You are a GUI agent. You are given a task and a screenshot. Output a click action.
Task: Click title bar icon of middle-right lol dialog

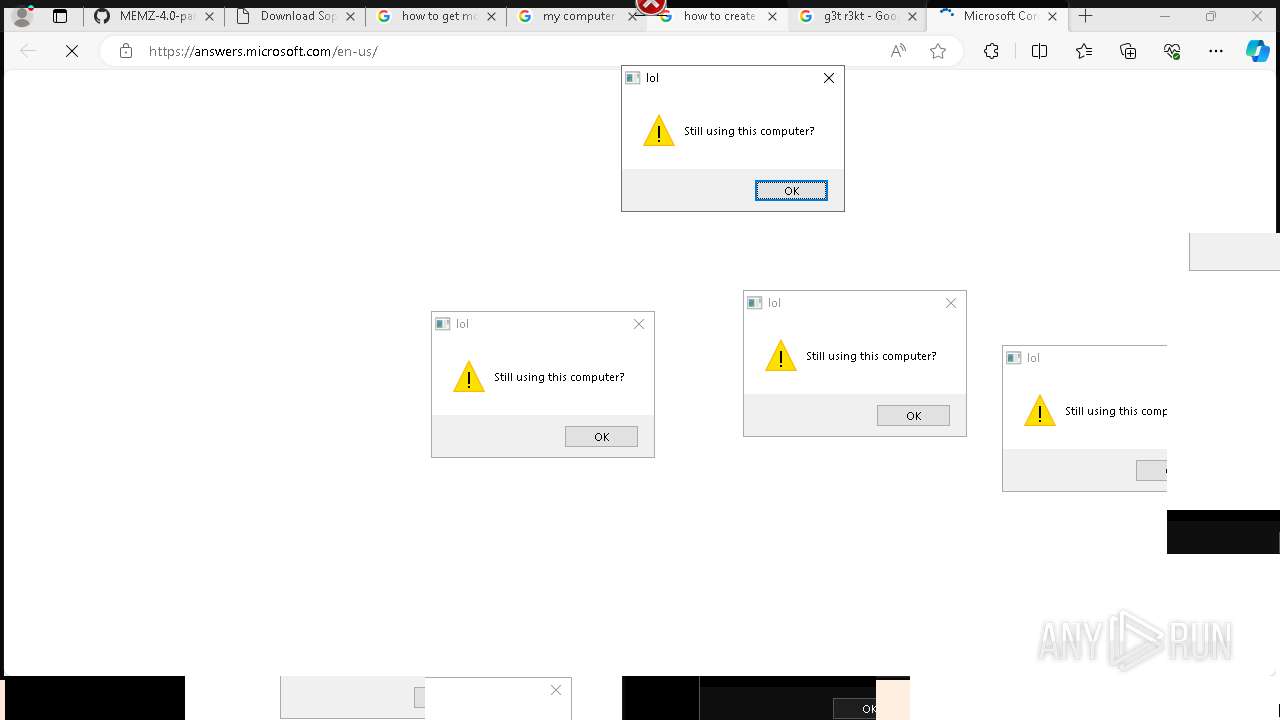tap(755, 303)
